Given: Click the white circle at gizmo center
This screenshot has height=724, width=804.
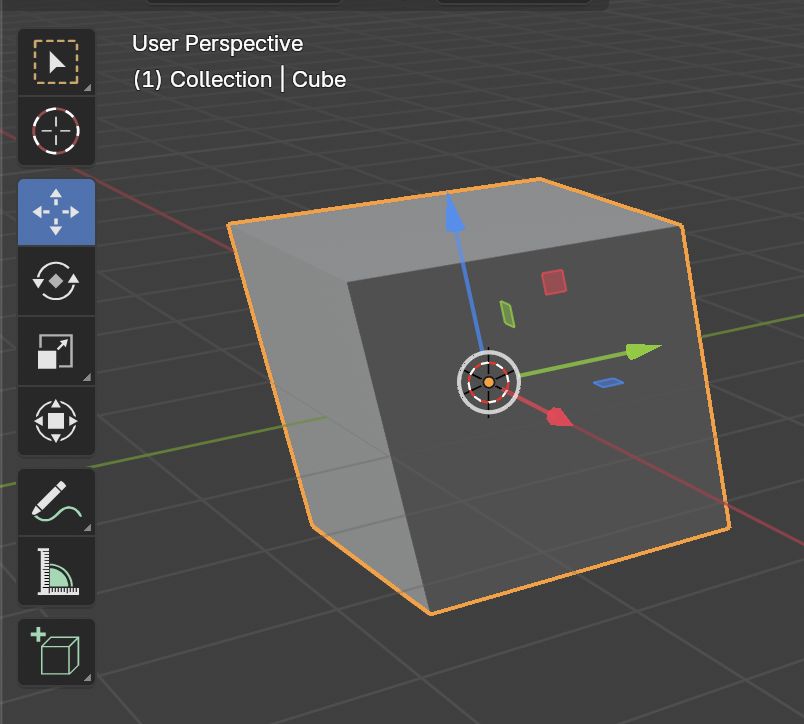Looking at the screenshot, I should pos(489,382).
